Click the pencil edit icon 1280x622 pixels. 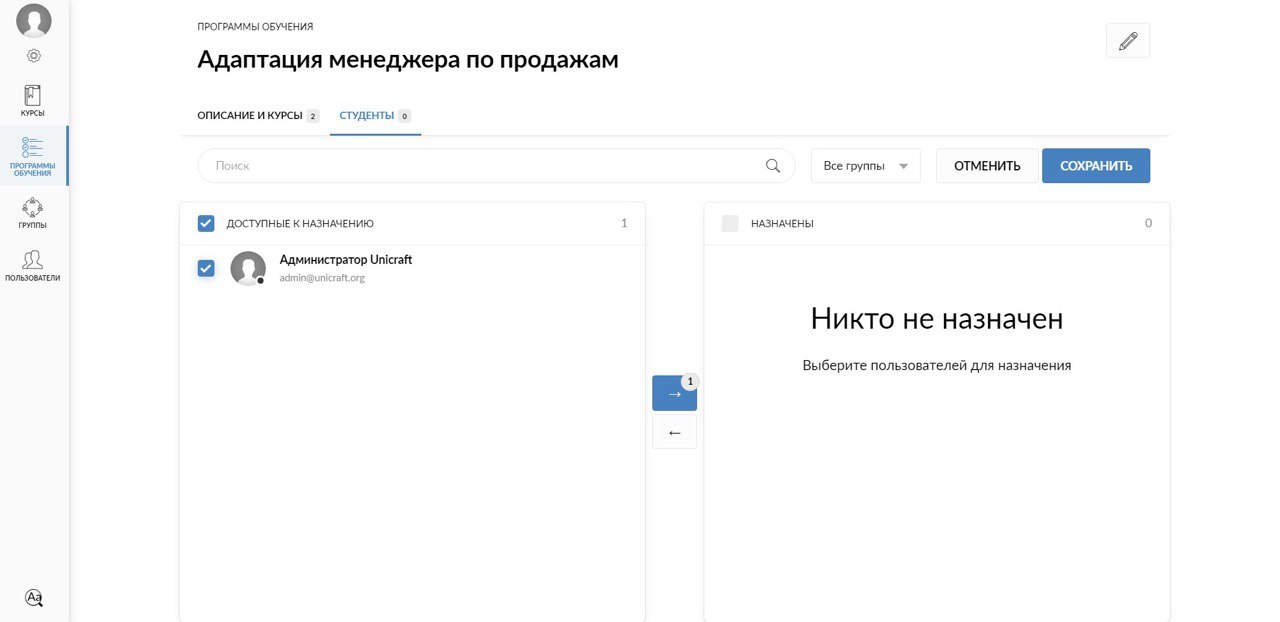[x=1128, y=41]
